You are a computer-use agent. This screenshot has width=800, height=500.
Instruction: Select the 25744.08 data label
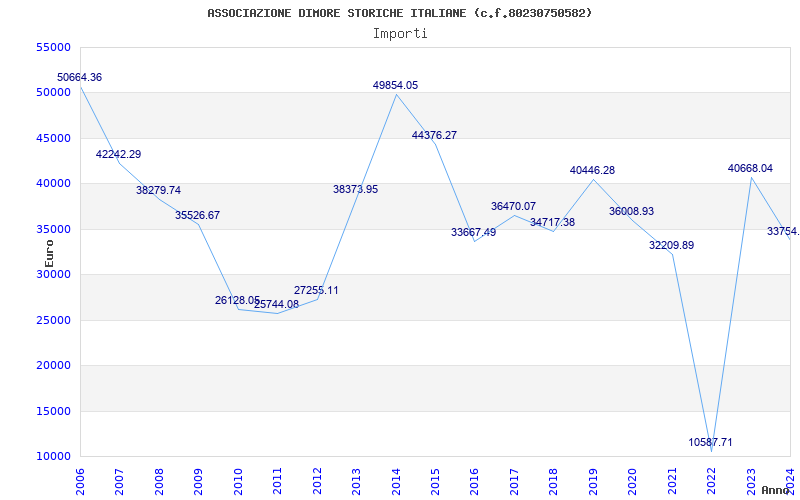(x=277, y=304)
